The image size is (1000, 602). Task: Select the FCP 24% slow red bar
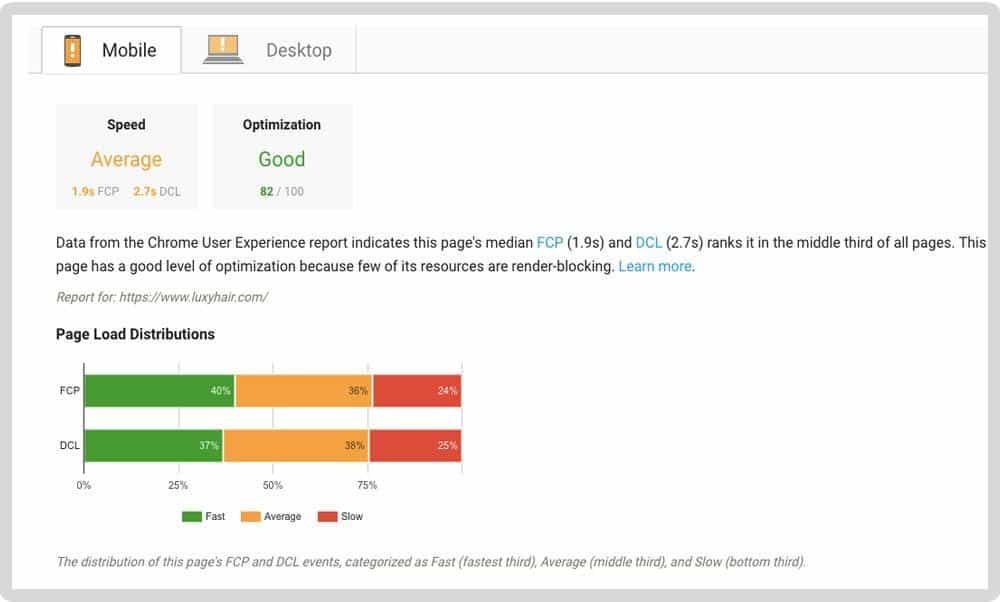click(417, 391)
